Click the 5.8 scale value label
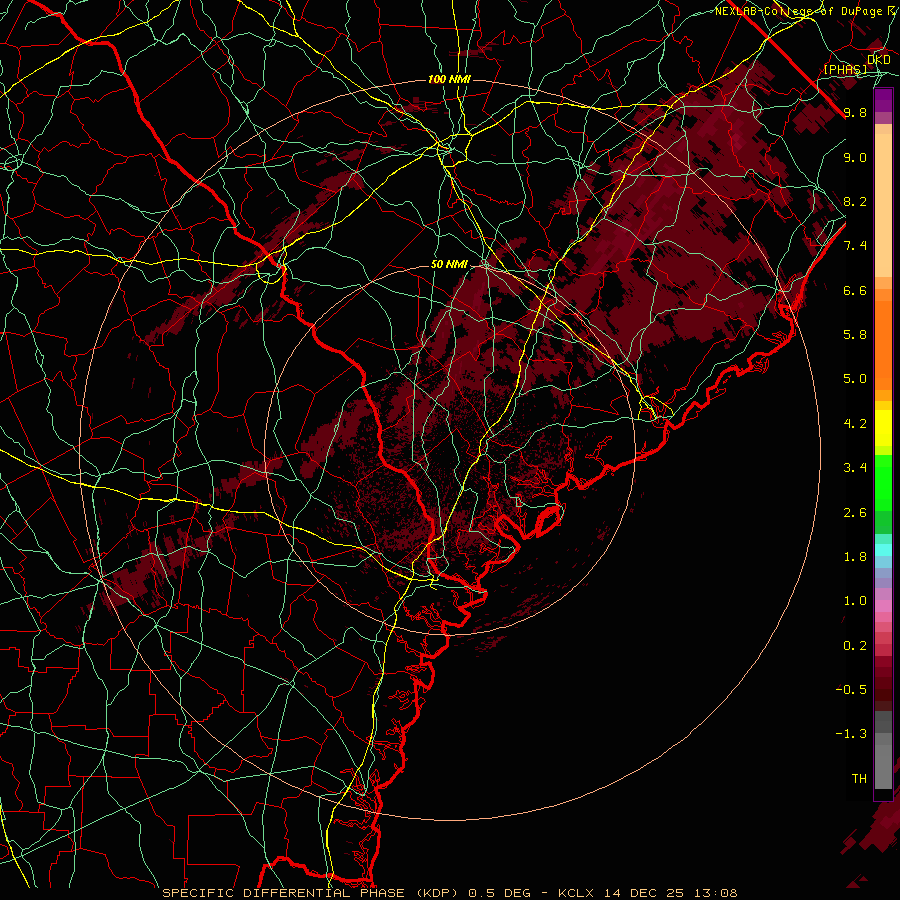The height and width of the screenshot is (900, 900). [855, 335]
